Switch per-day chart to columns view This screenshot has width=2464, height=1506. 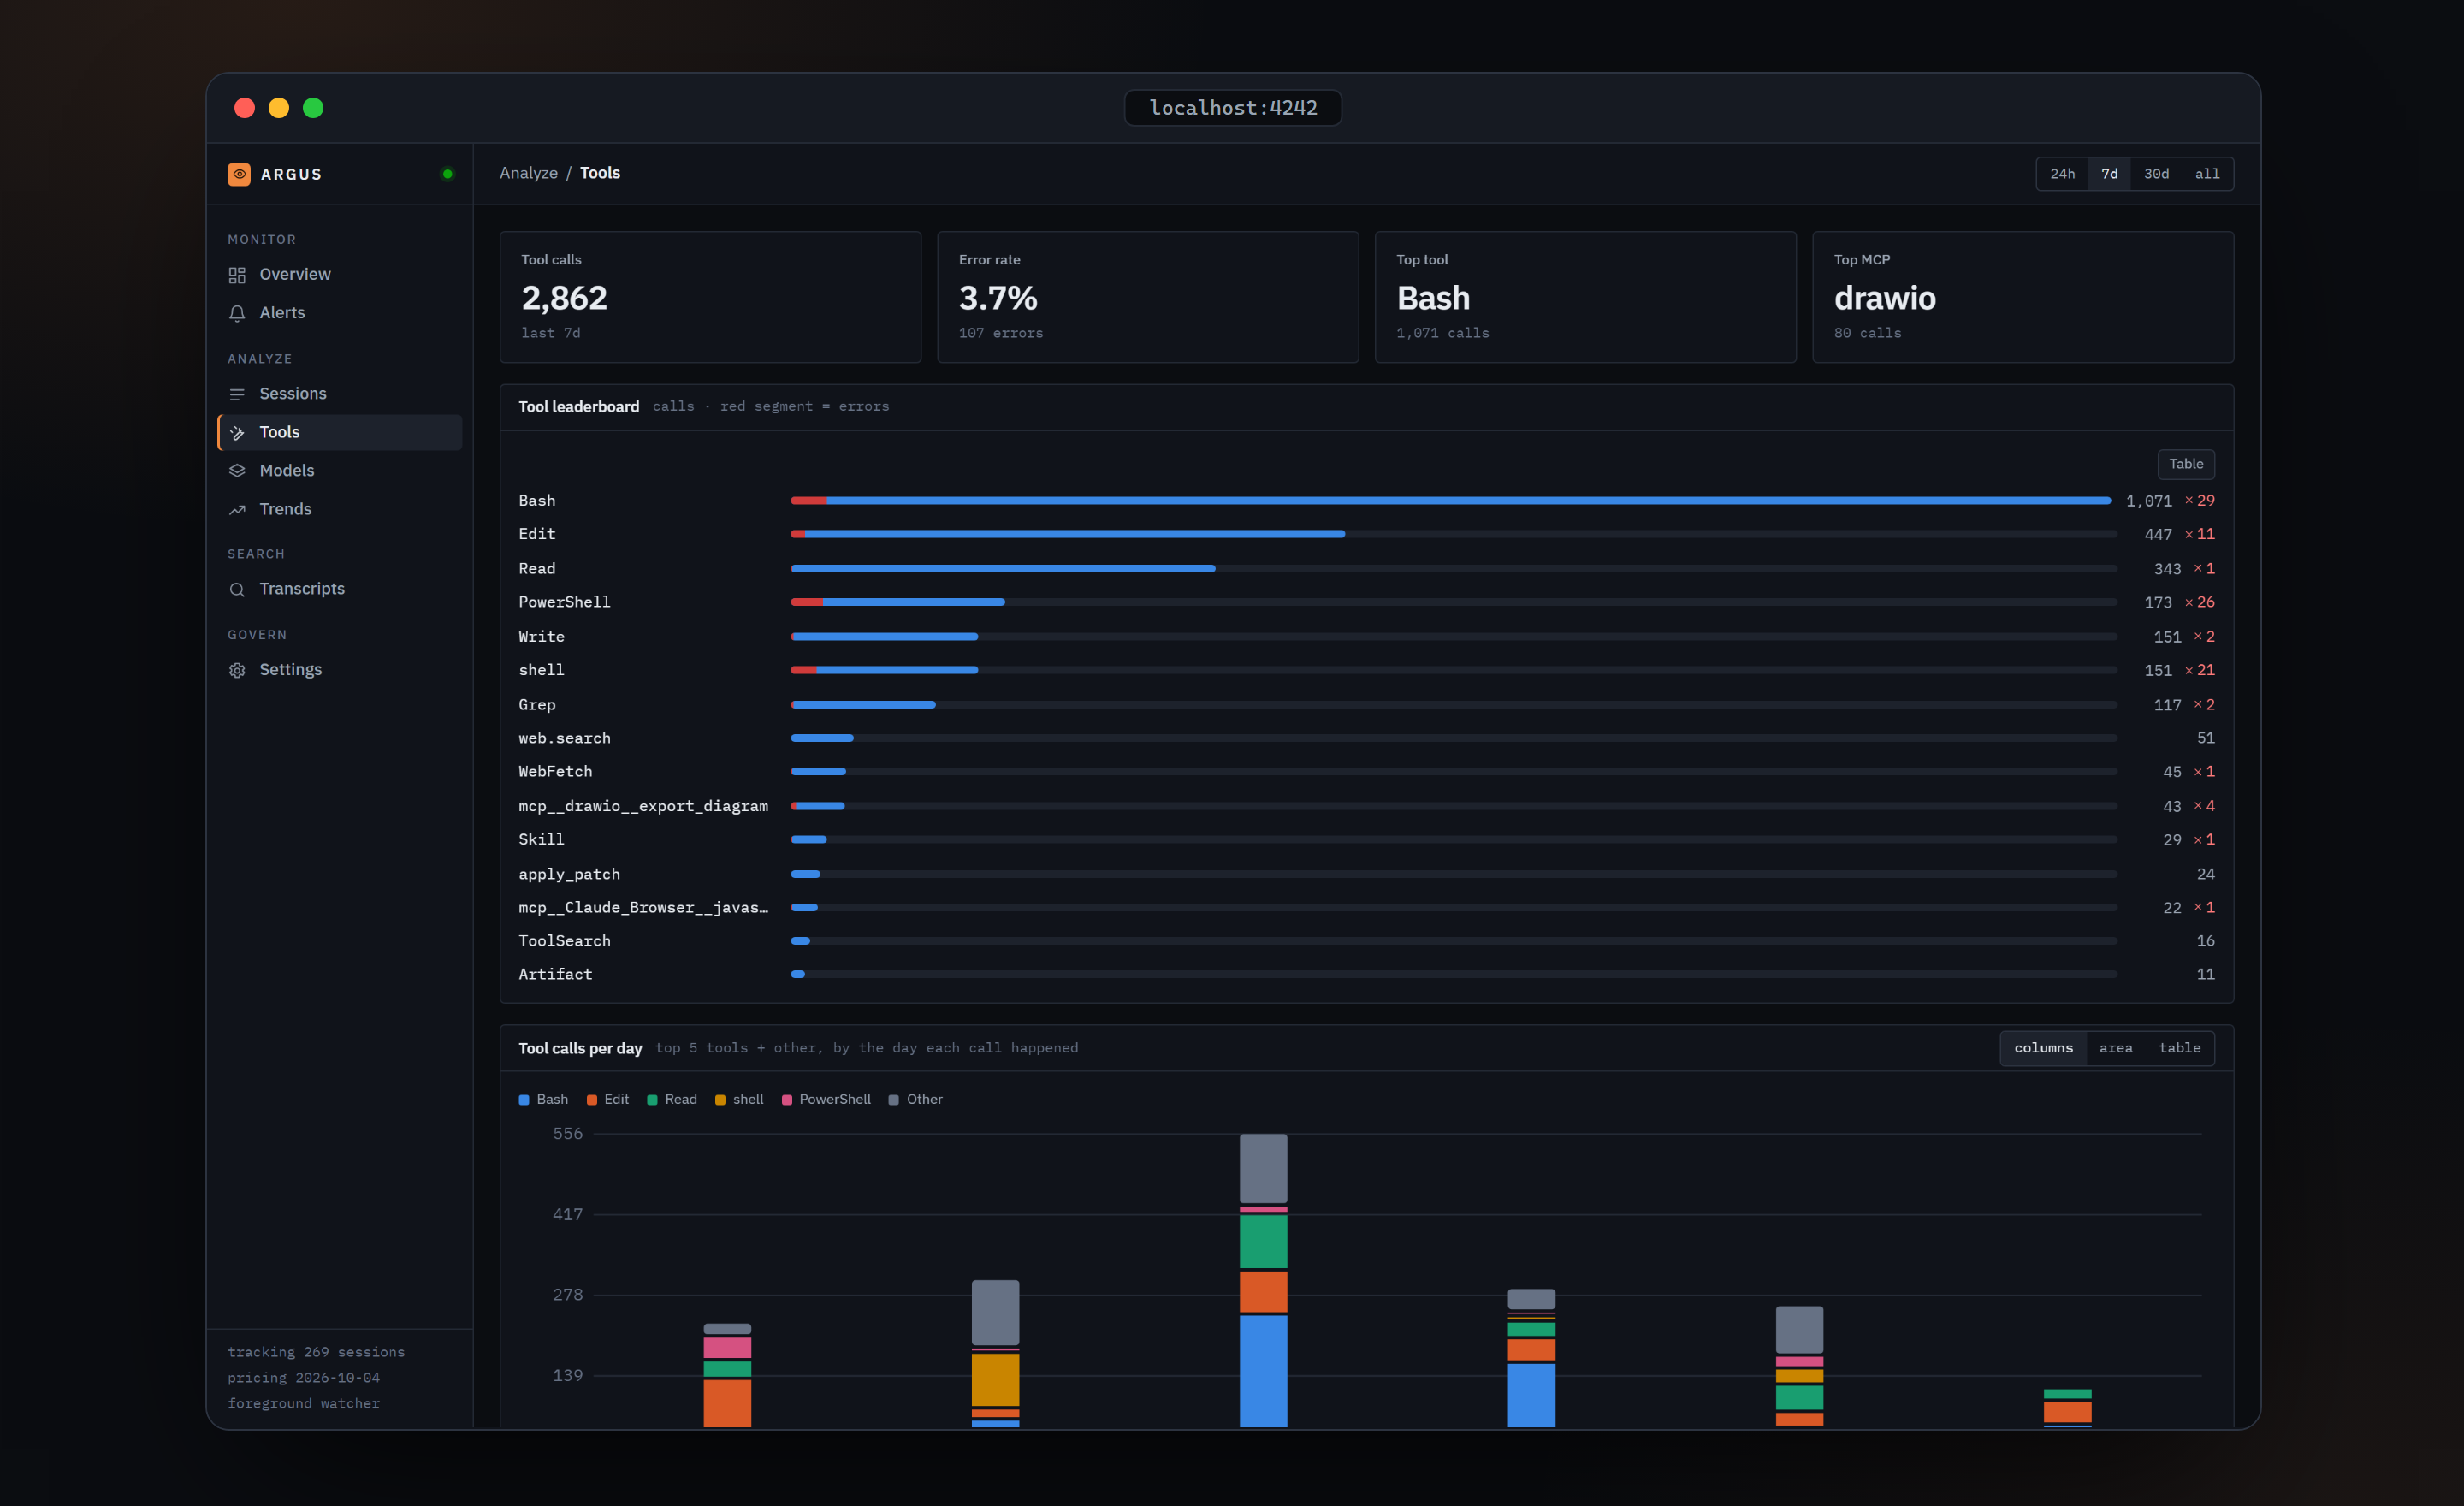tap(2043, 1048)
